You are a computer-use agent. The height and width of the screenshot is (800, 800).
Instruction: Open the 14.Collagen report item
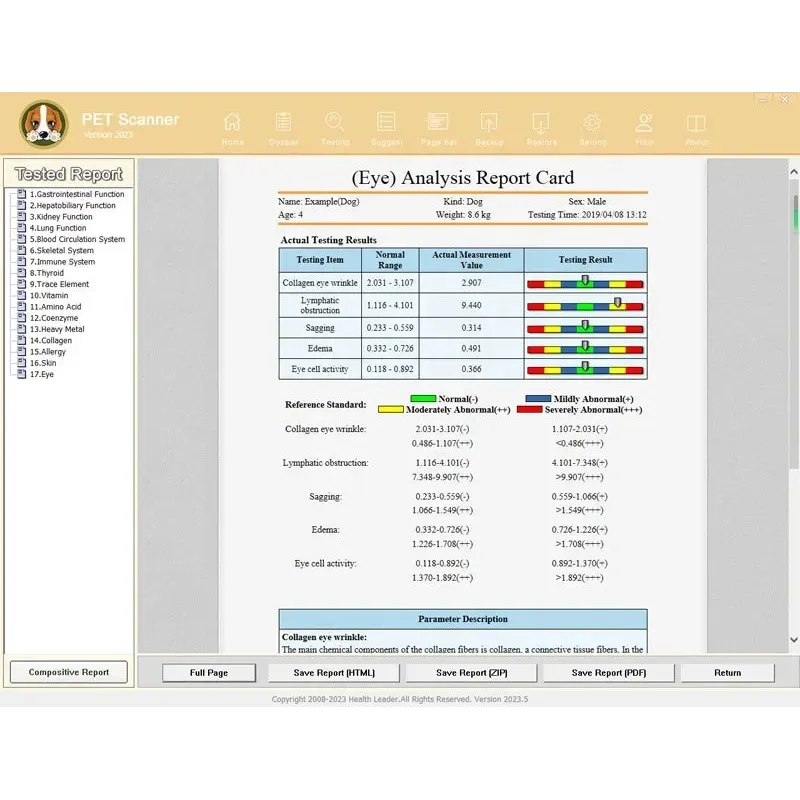50,340
